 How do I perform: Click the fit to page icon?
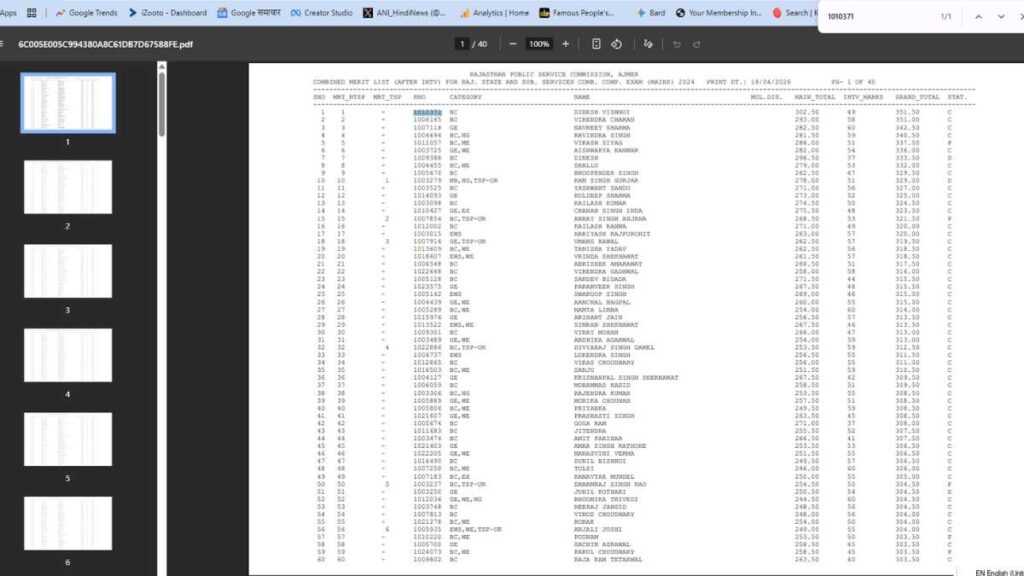(596, 44)
